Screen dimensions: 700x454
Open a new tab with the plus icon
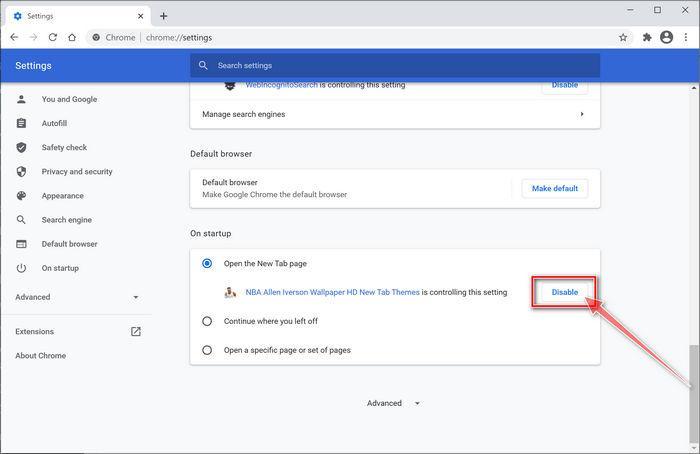point(164,16)
